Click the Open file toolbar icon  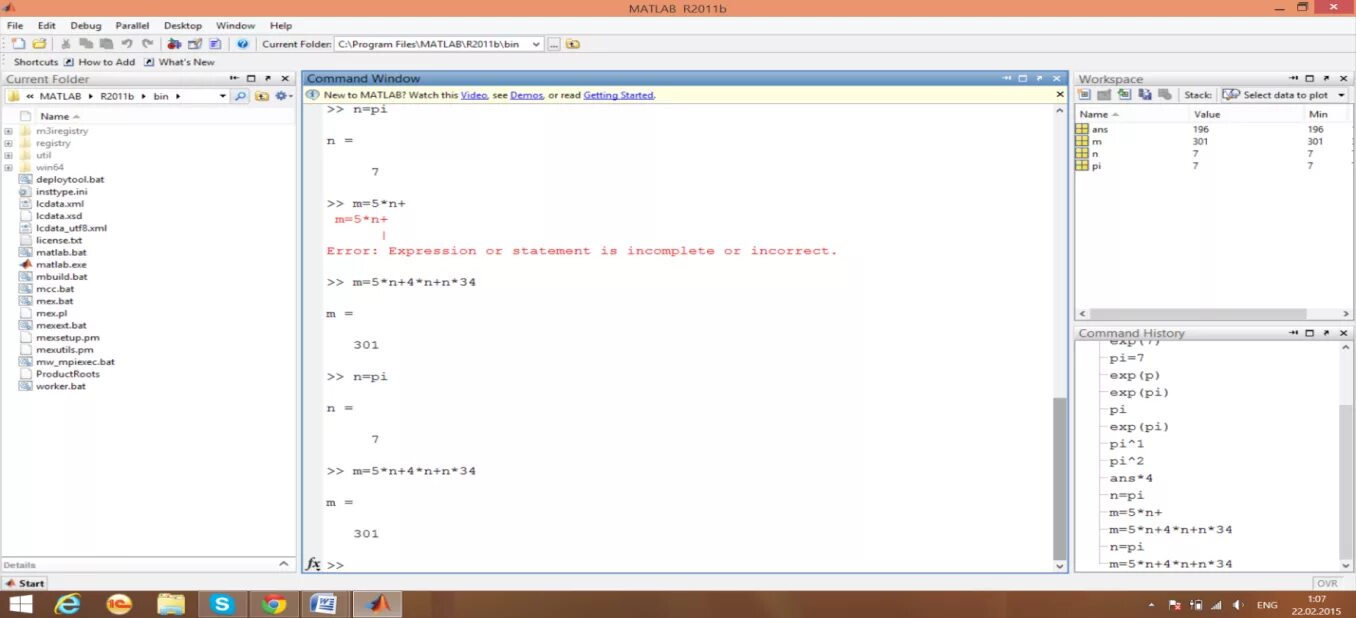[39, 44]
